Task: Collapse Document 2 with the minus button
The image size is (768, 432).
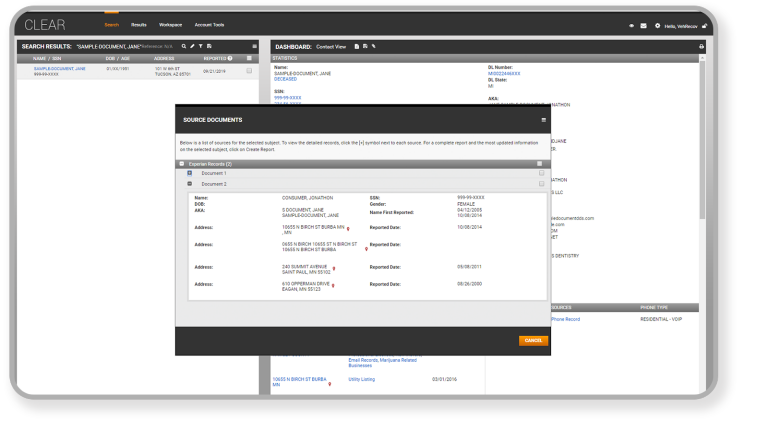Action: pyautogui.click(x=190, y=184)
